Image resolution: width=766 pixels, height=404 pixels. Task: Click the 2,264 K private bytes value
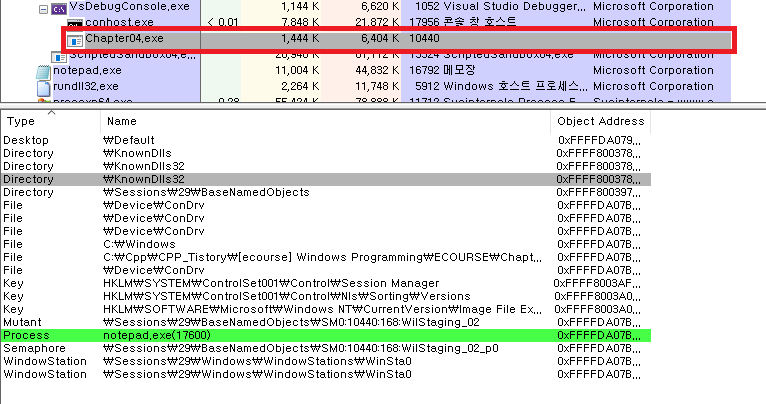(300, 86)
